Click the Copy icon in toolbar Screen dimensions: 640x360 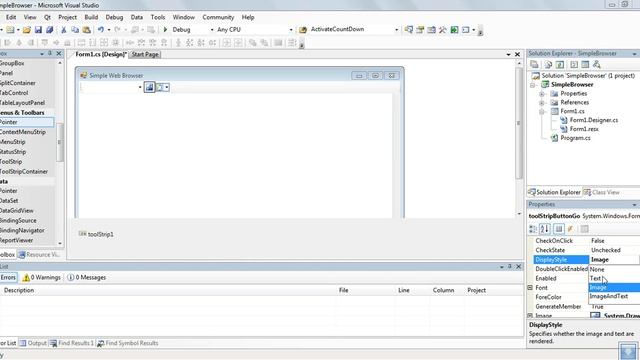tap(75, 30)
